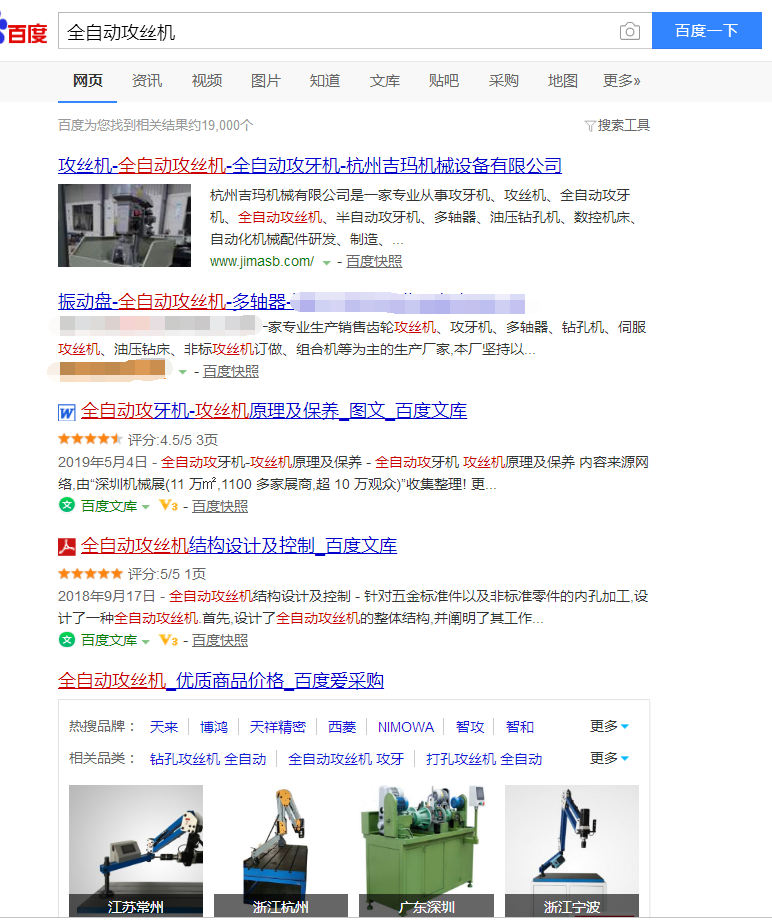Click green shield icon under 结构设计及控制 result
The height and width of the screenshot is (924, 772).
click(67, 639)
